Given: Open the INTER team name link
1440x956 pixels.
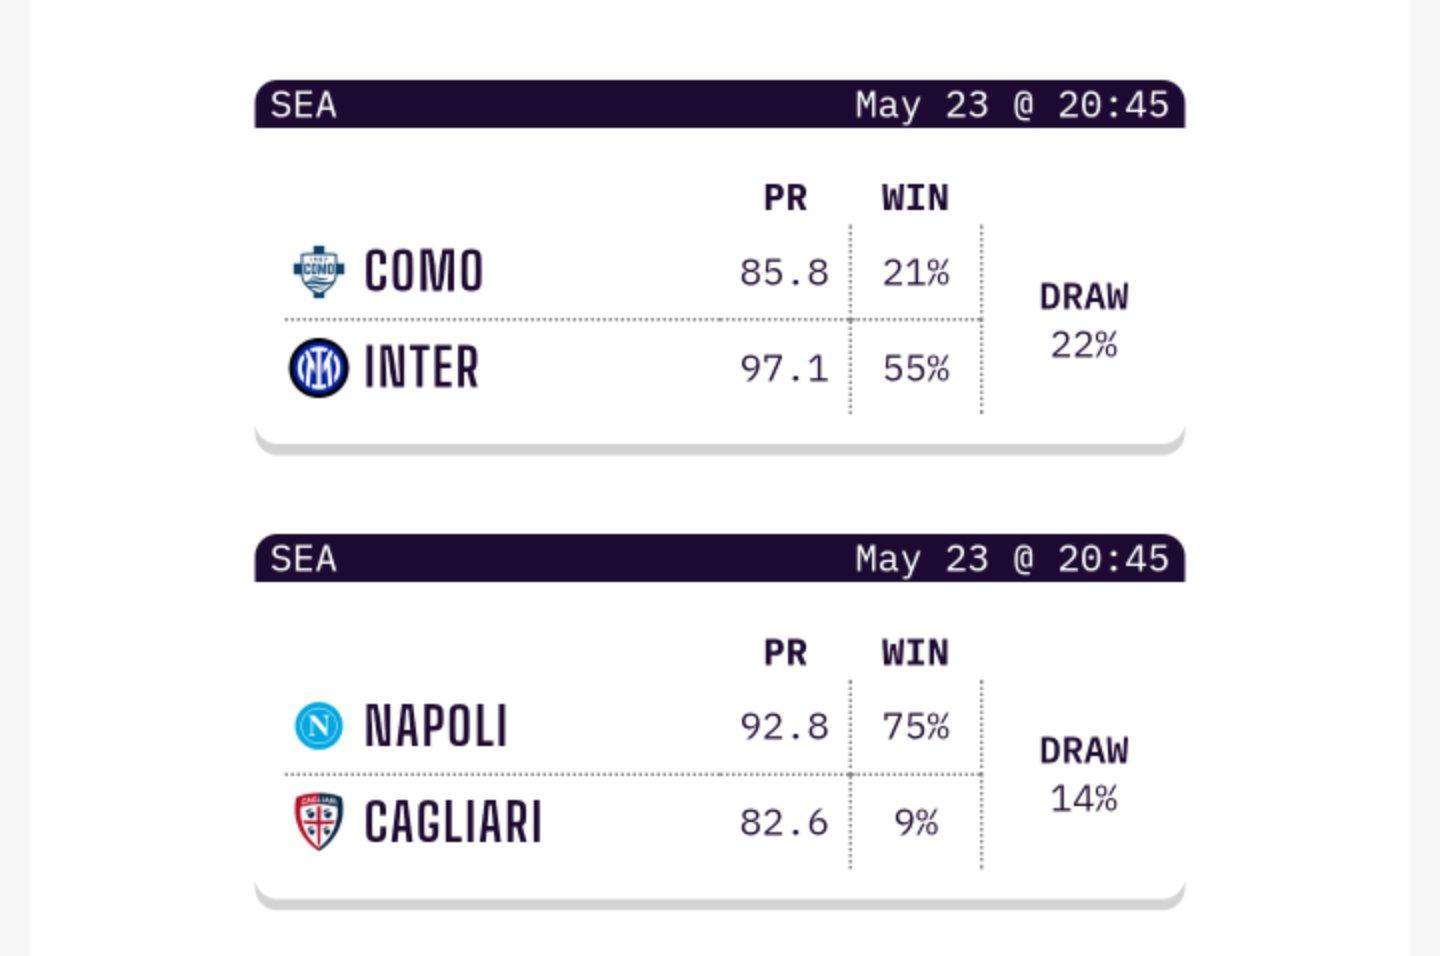Looking at the screenshot, I should coord(421,368).
